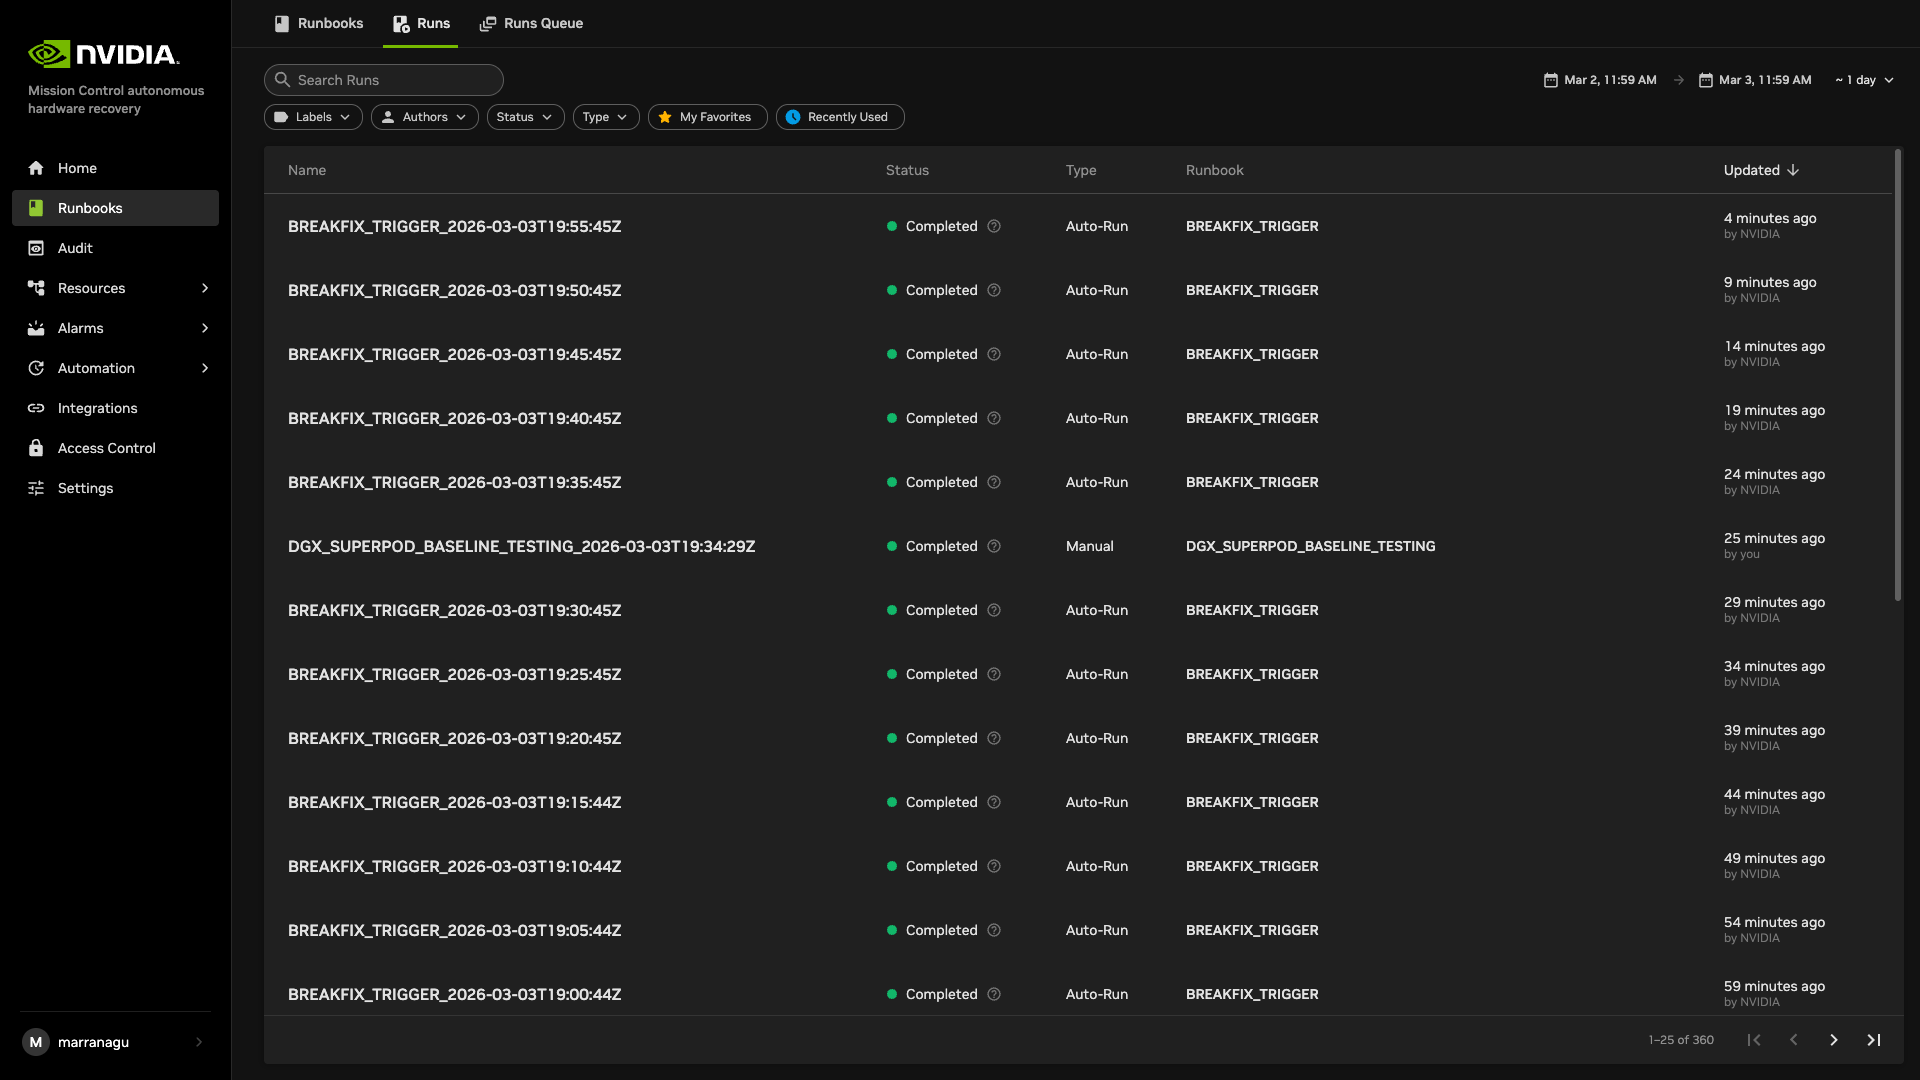
Task: Open run BREAKFIX_TRIGGER_2026-03-03T19:55:45Z
Action: [x=454, y=226]
